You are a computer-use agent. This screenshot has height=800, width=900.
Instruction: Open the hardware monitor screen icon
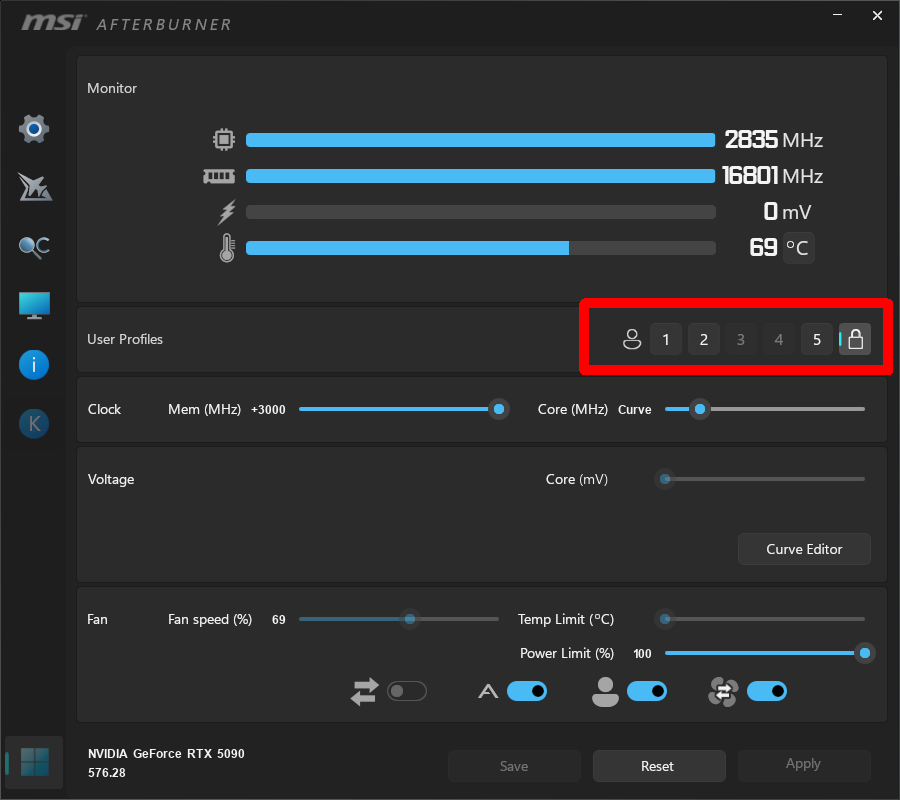click(34, 305)
